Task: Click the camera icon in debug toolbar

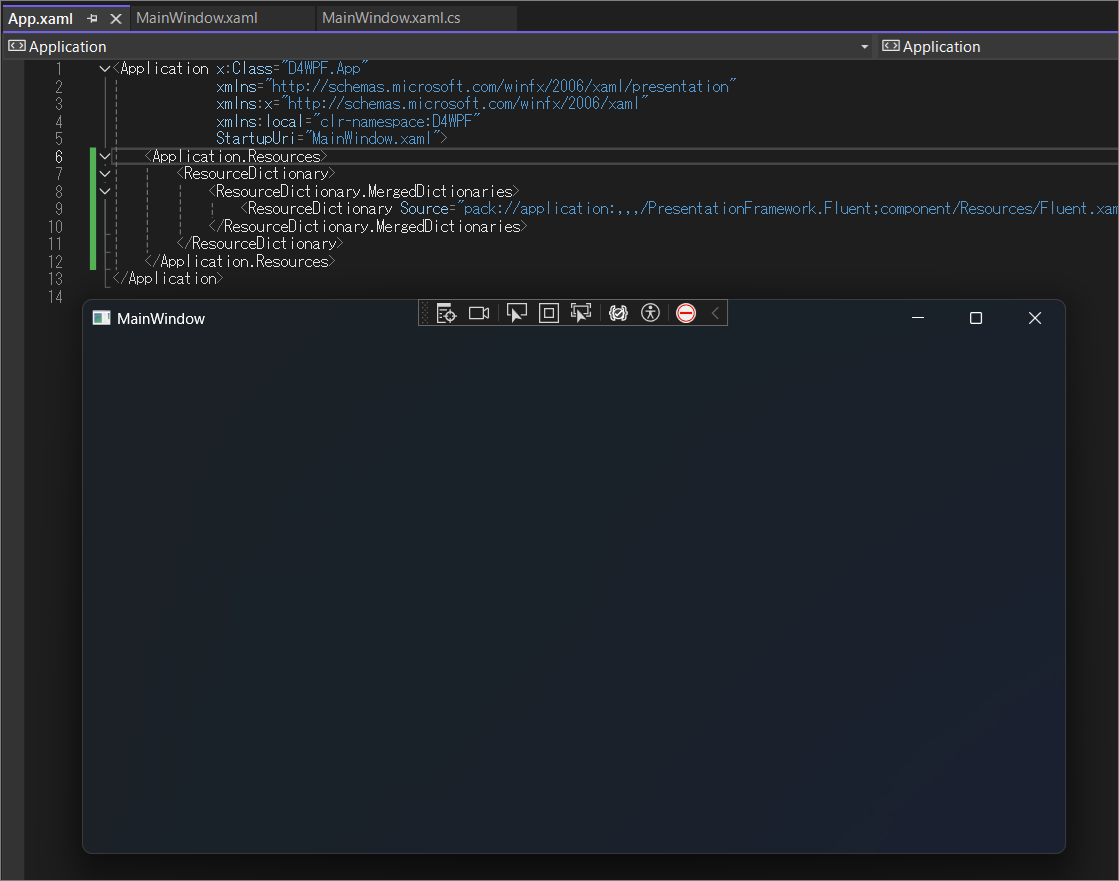Action: pyautogui.click(x=479, y=313)
